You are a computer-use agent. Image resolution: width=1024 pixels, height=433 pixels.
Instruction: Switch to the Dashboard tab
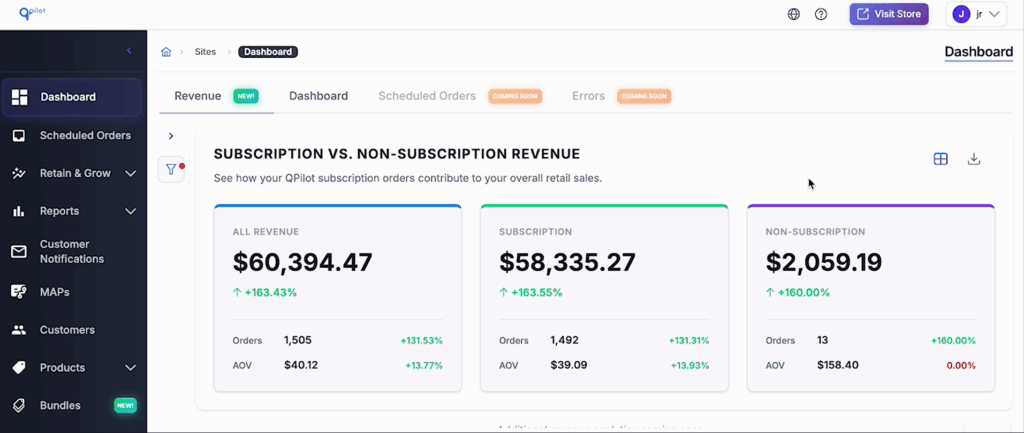pyautogui.click(x=318, y=96)
